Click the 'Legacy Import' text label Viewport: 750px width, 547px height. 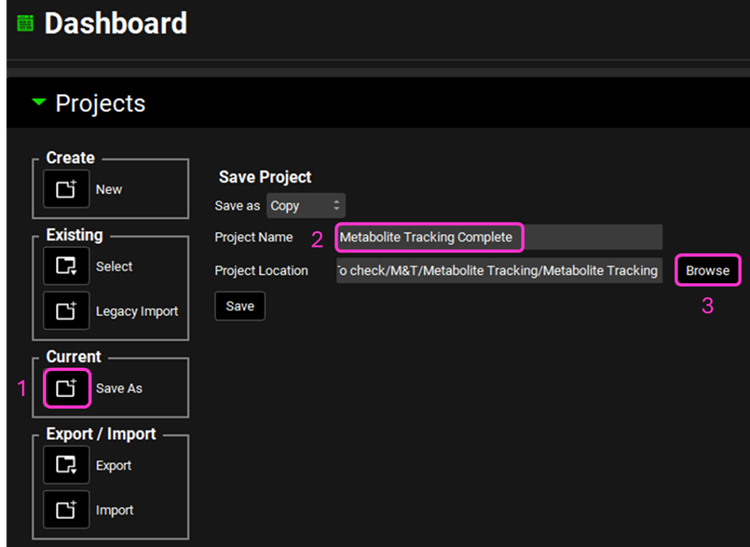(x=137, y=311)
